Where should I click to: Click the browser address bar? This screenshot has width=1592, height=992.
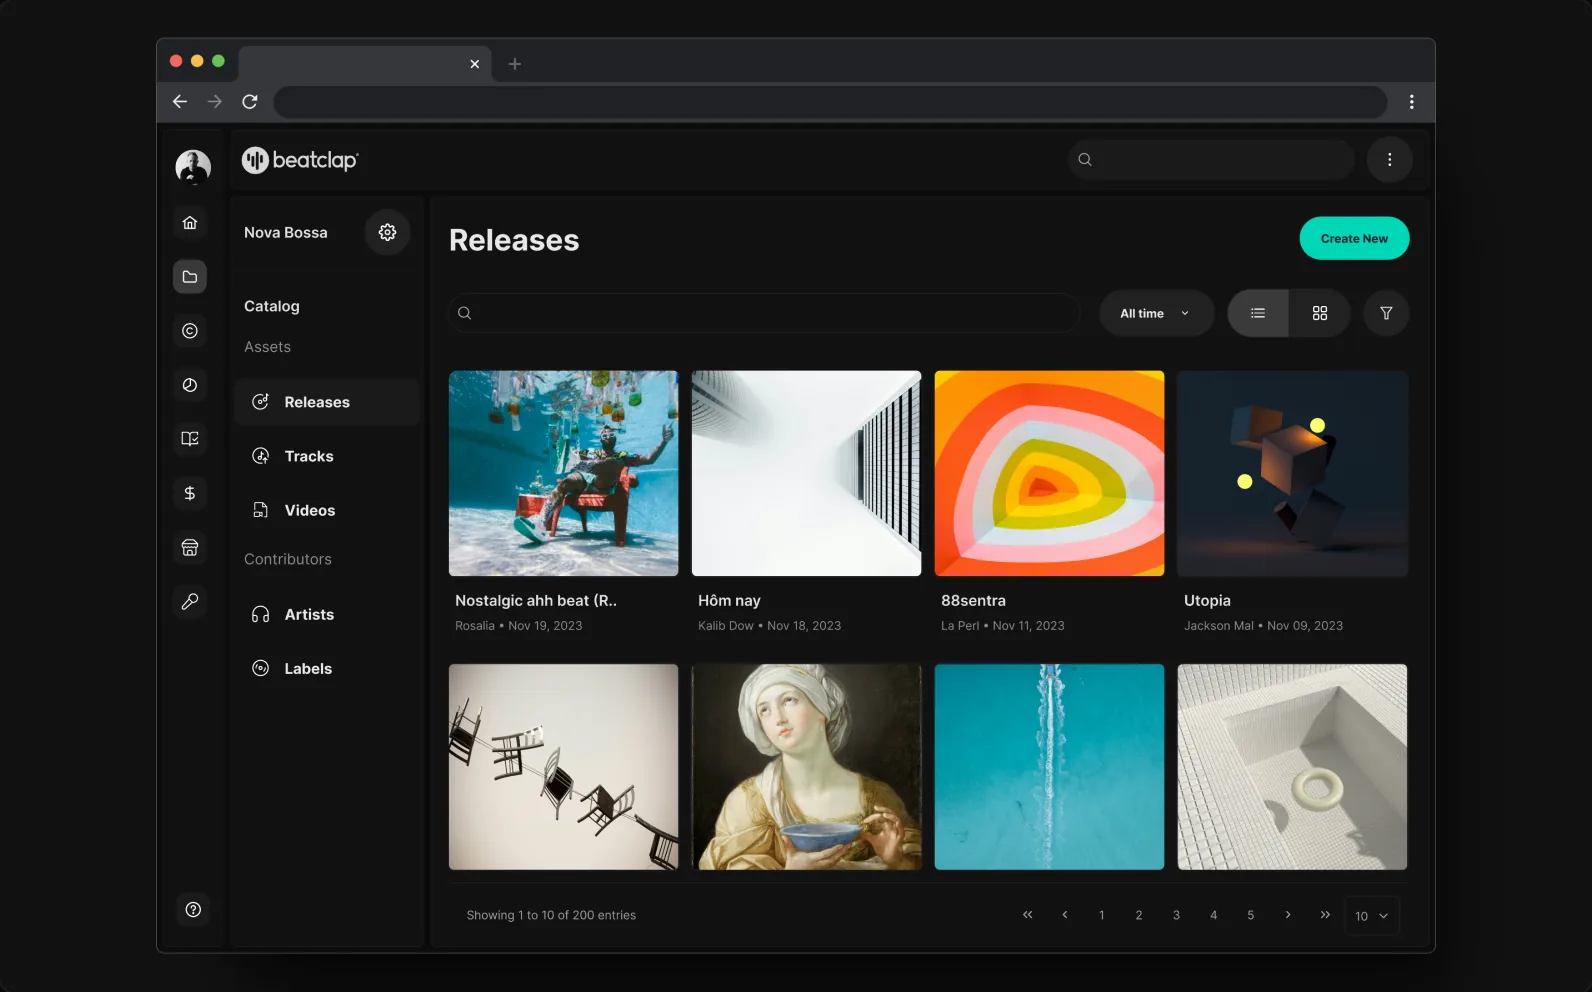click(x=830, y=102)
